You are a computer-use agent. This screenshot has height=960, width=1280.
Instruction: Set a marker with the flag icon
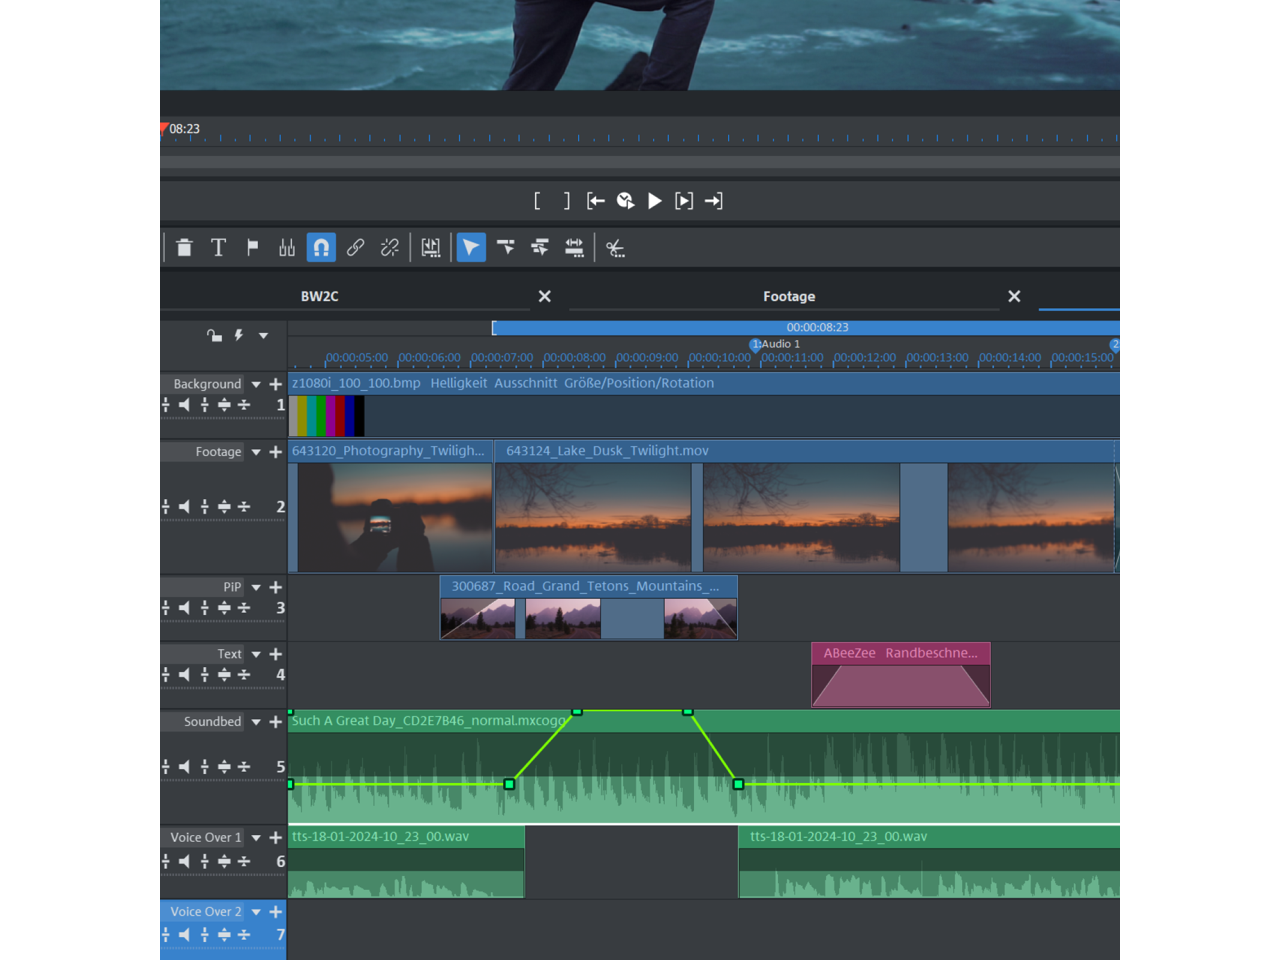[252, 248]
